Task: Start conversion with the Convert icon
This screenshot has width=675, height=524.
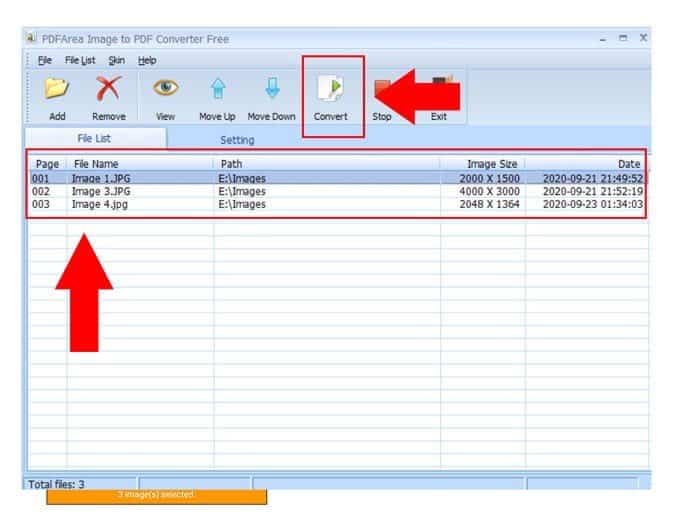Action: coord(331,88)
